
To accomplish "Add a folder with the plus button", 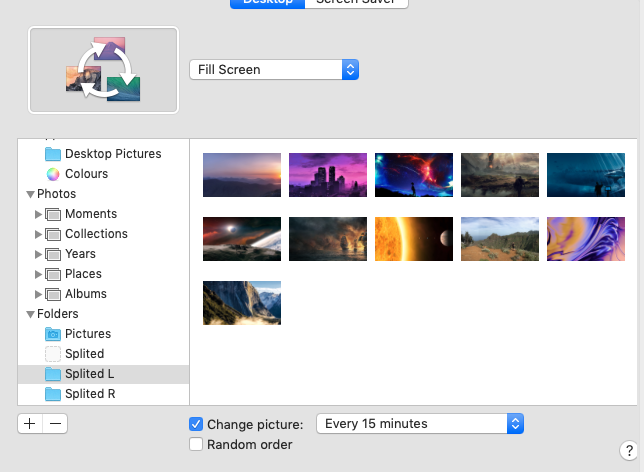I will point(30,424).
